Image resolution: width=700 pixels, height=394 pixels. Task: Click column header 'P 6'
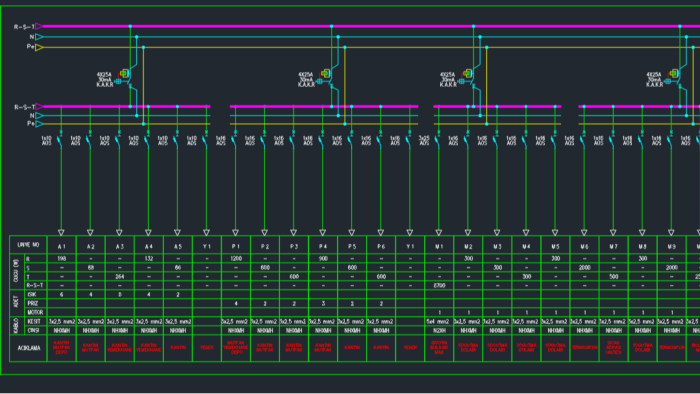click(x=381, y=246)
